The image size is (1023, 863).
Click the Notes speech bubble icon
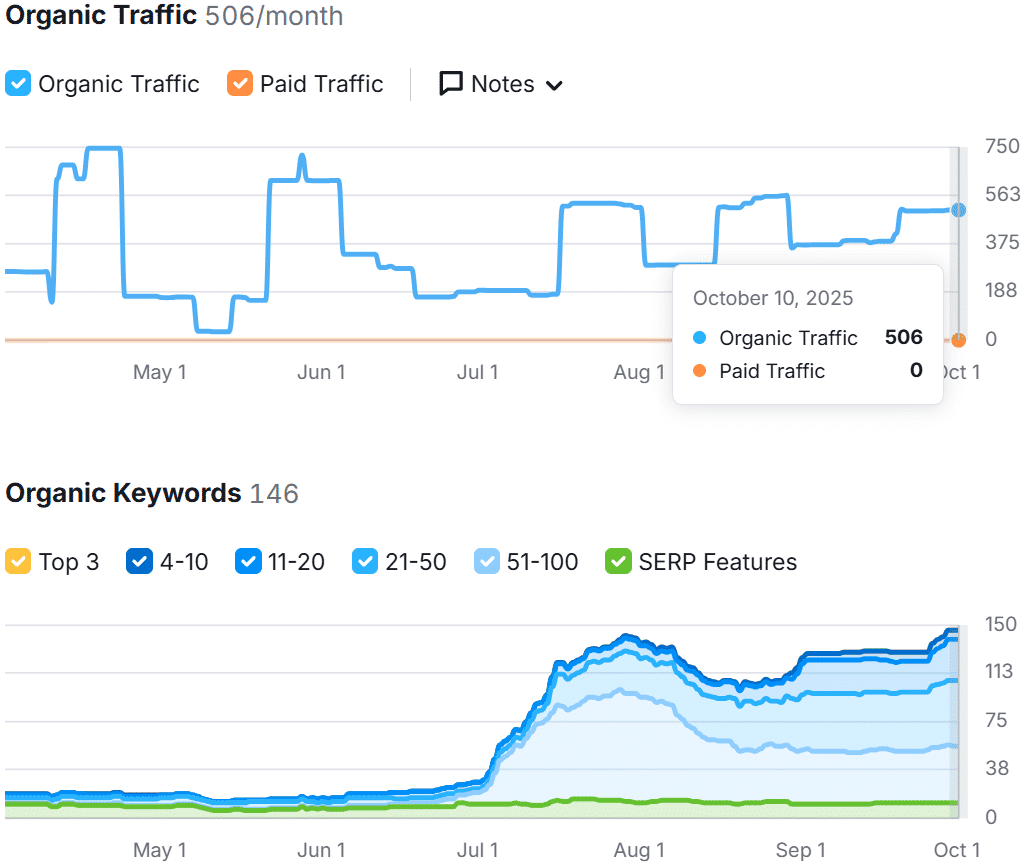[x=451, y=84]
